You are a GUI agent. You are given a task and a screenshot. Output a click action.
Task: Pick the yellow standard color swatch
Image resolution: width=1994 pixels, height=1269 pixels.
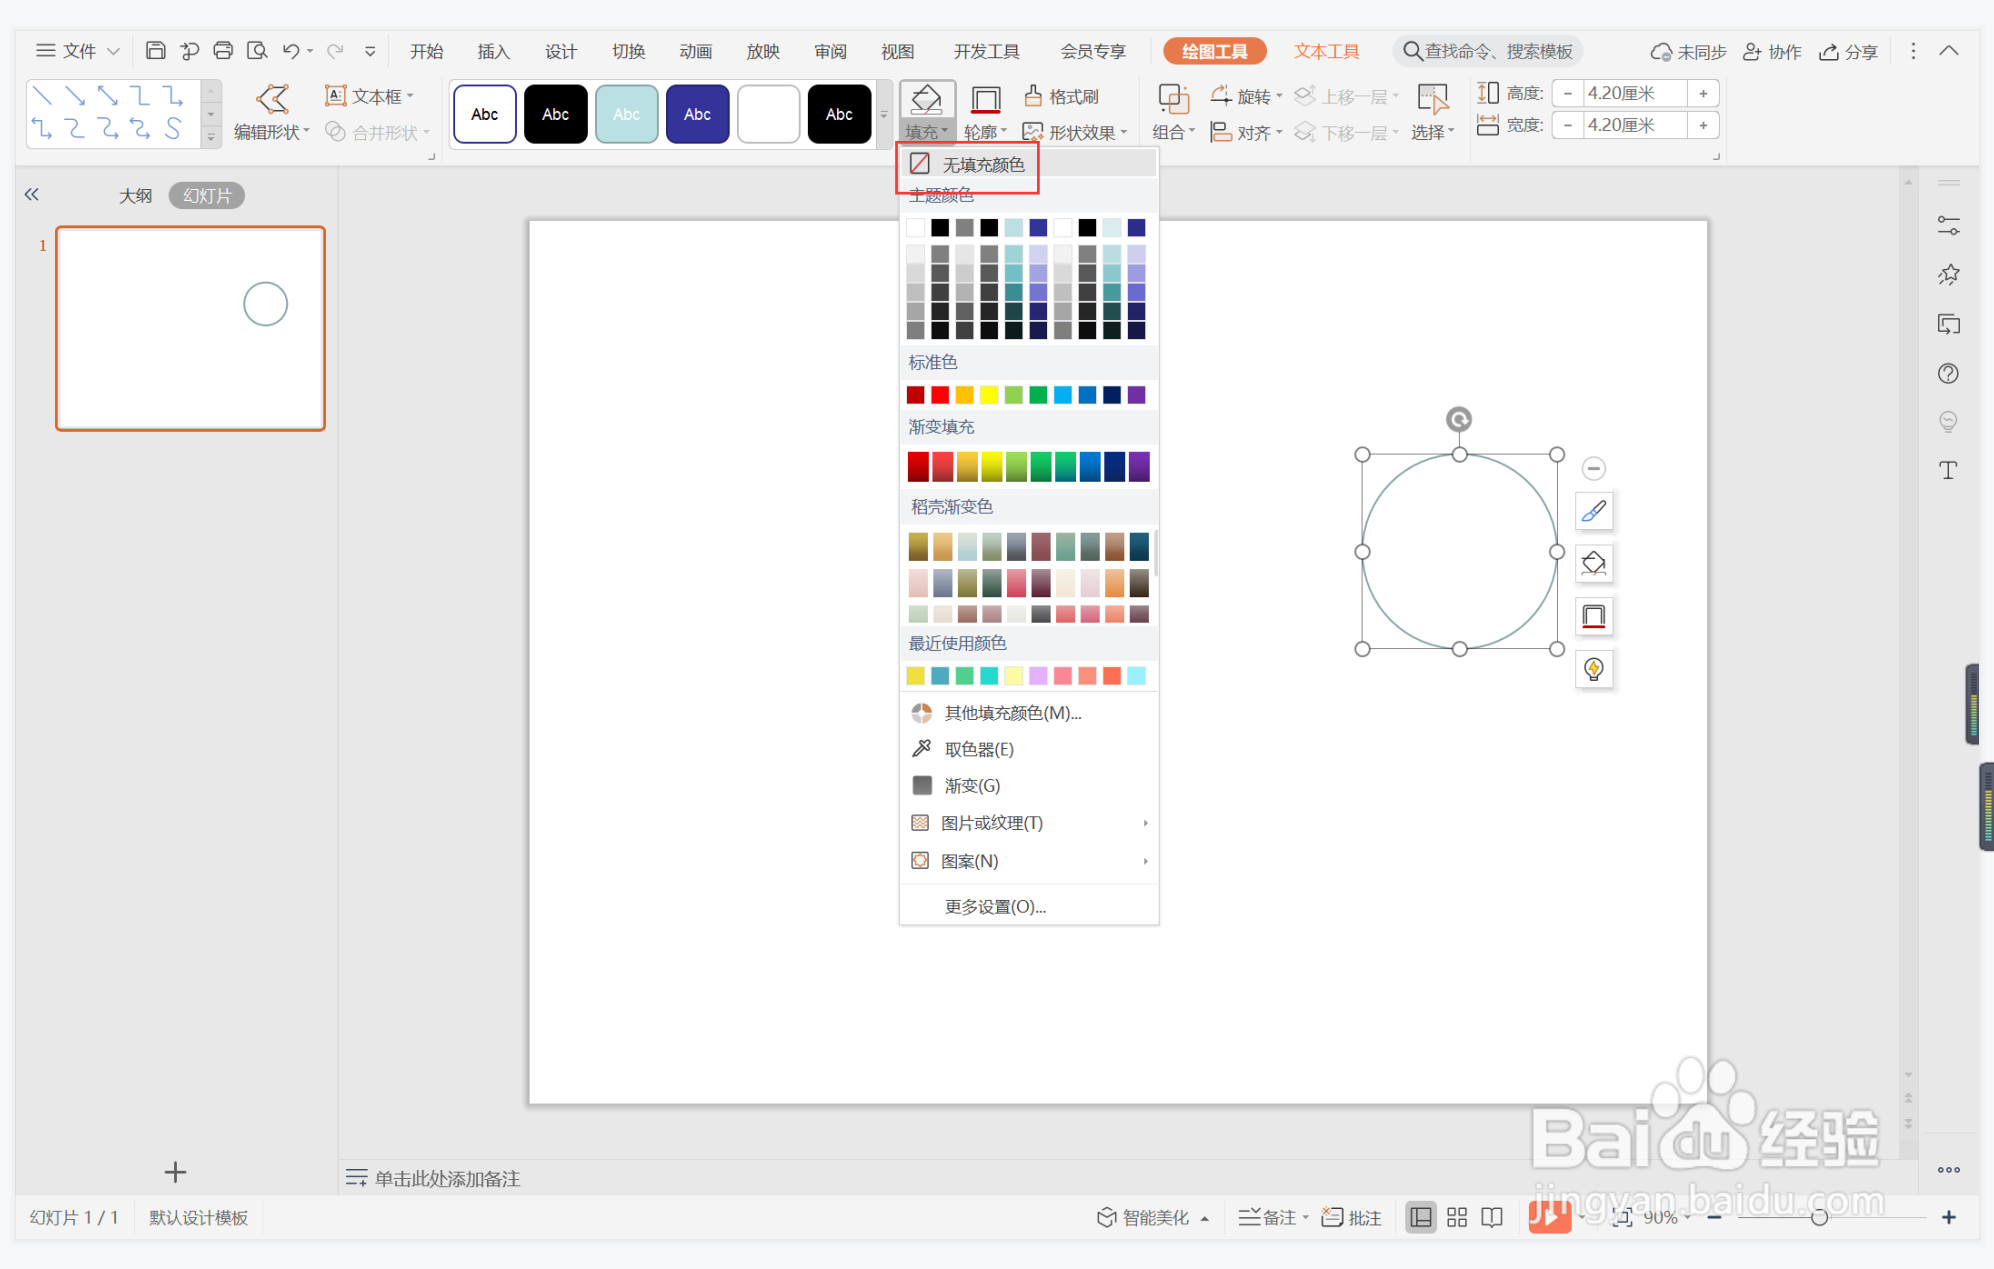[989, 395]
